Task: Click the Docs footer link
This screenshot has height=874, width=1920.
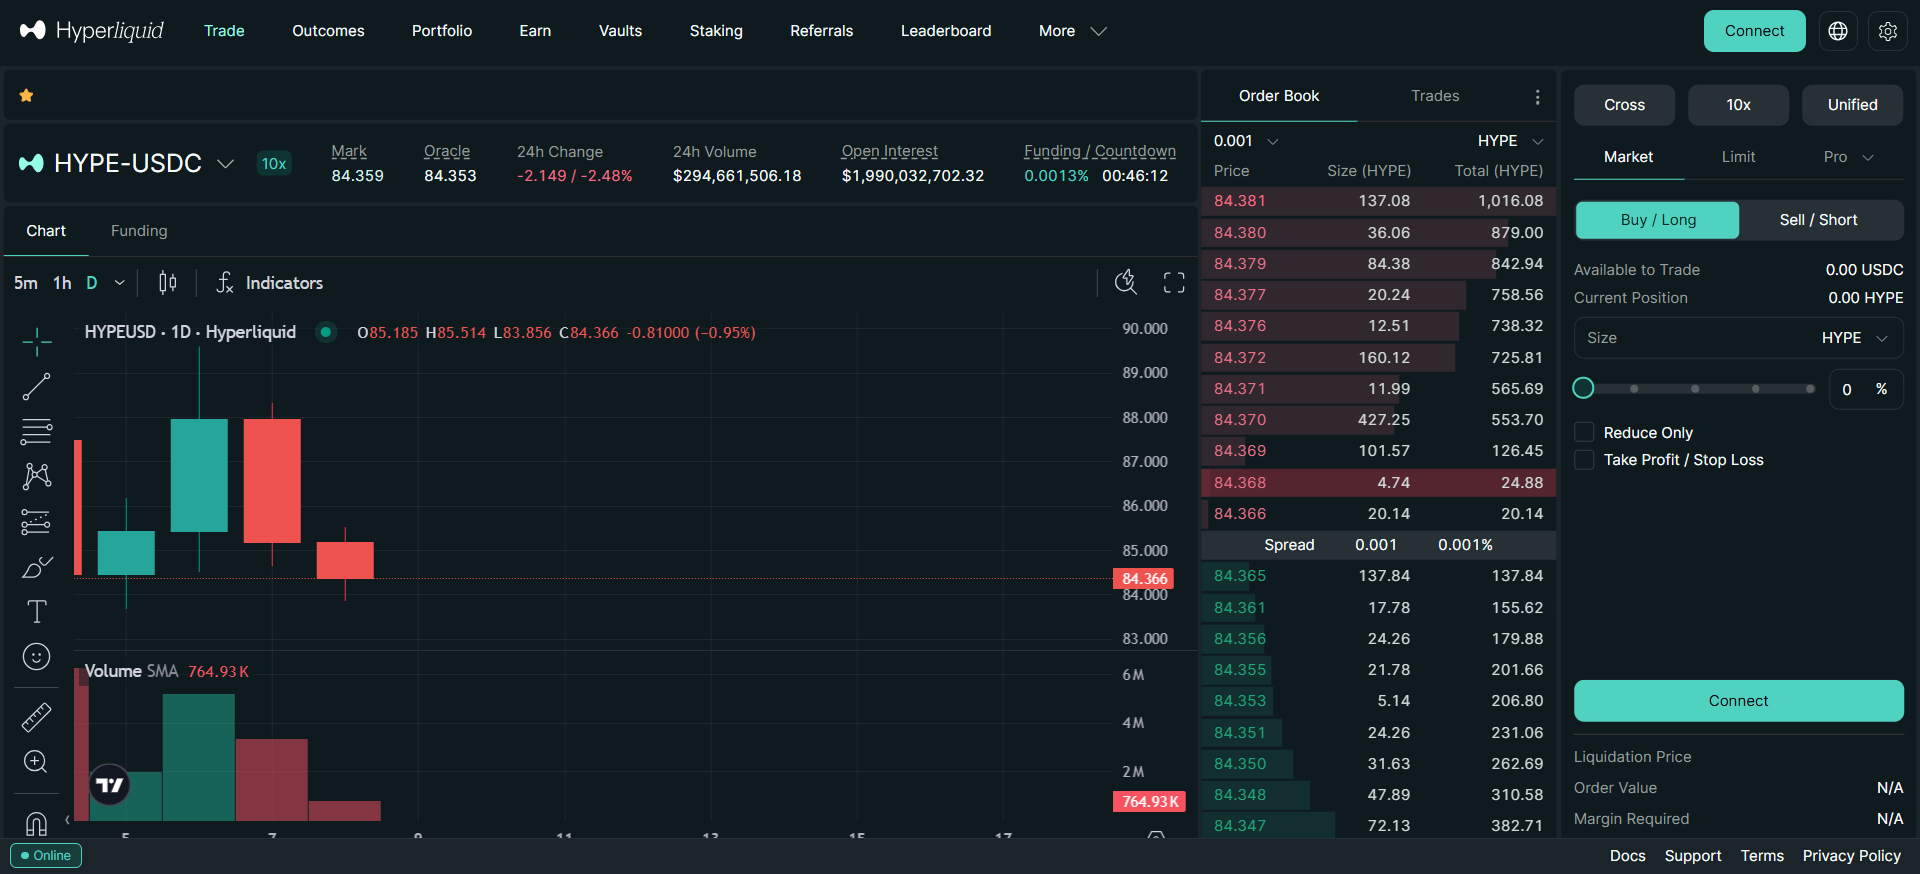Action: [1627, 856]
